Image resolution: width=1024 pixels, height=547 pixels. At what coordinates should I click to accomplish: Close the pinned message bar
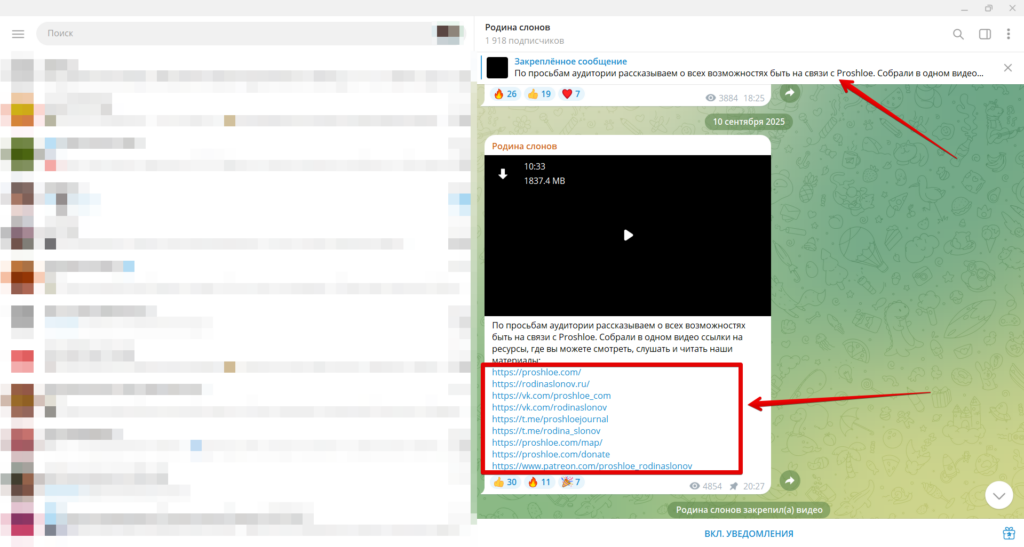[x=1008, y=68]
